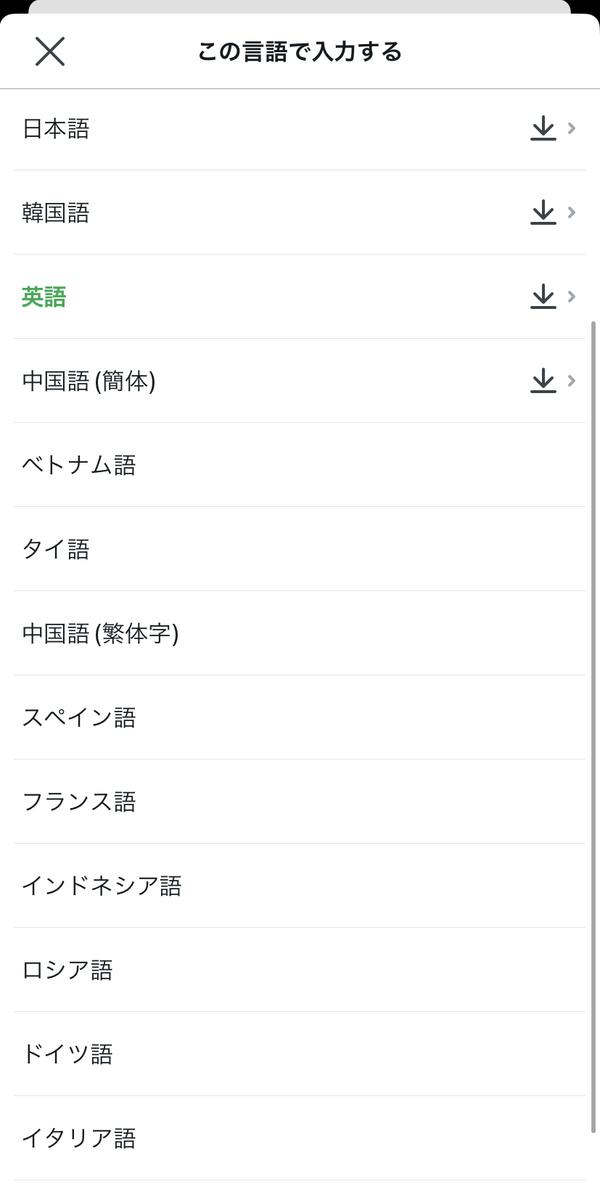Choose ベトナム語 from the list
Image resolution: width=600 pixels, height=1199 pixels.
300,465
